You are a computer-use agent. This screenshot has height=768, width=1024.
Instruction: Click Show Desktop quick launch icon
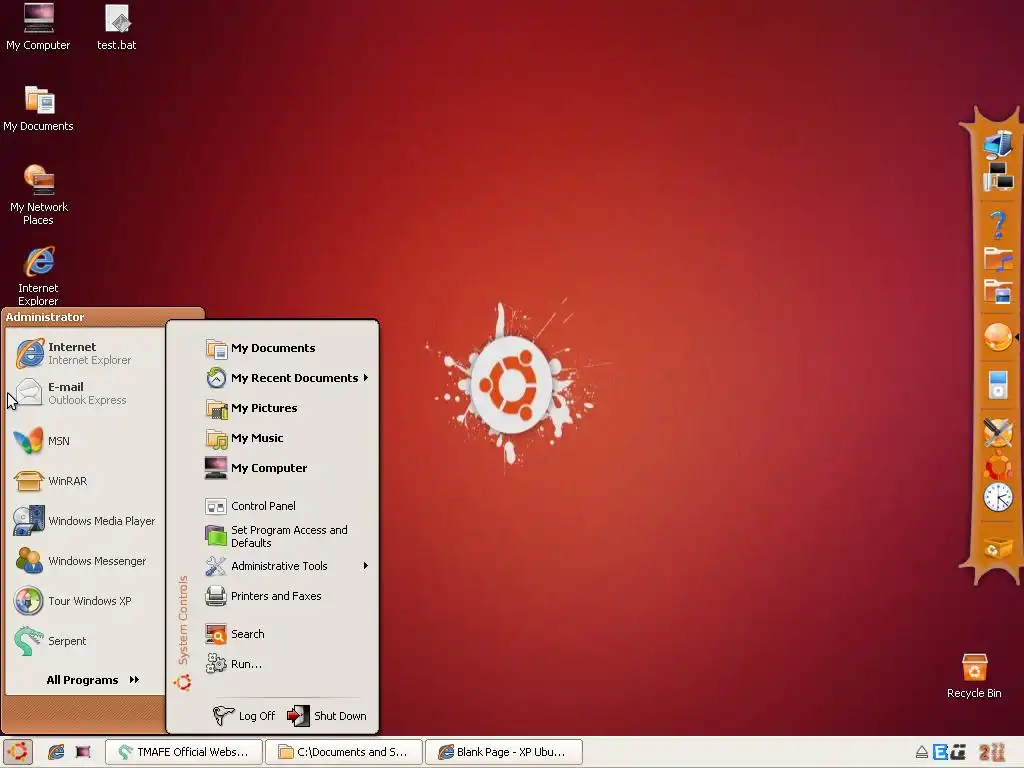83,752
